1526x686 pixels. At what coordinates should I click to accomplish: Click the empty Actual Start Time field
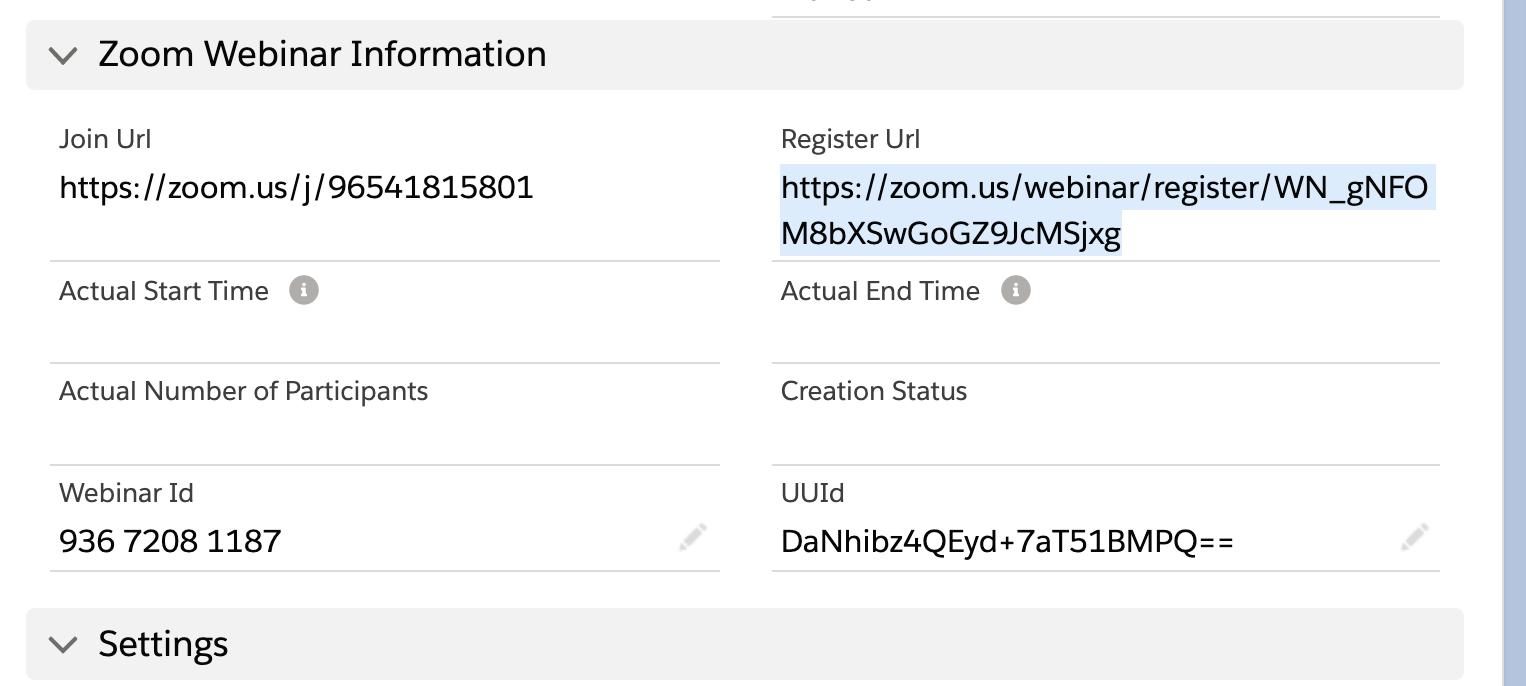tap(384, 336)
